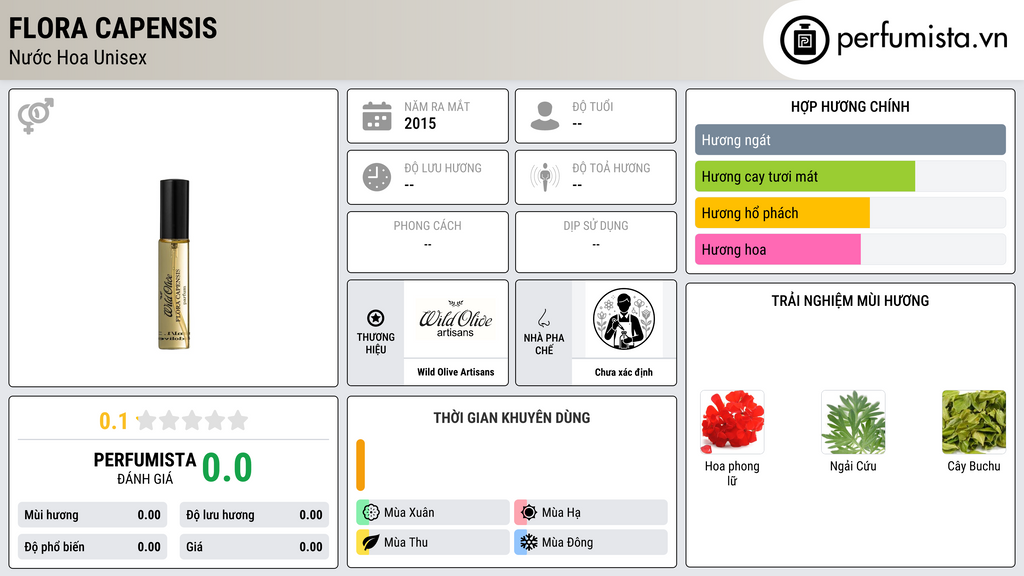1024x576 pixels.
Task: Click the FLORA CAPENSIS title
Action: (113, 28)
